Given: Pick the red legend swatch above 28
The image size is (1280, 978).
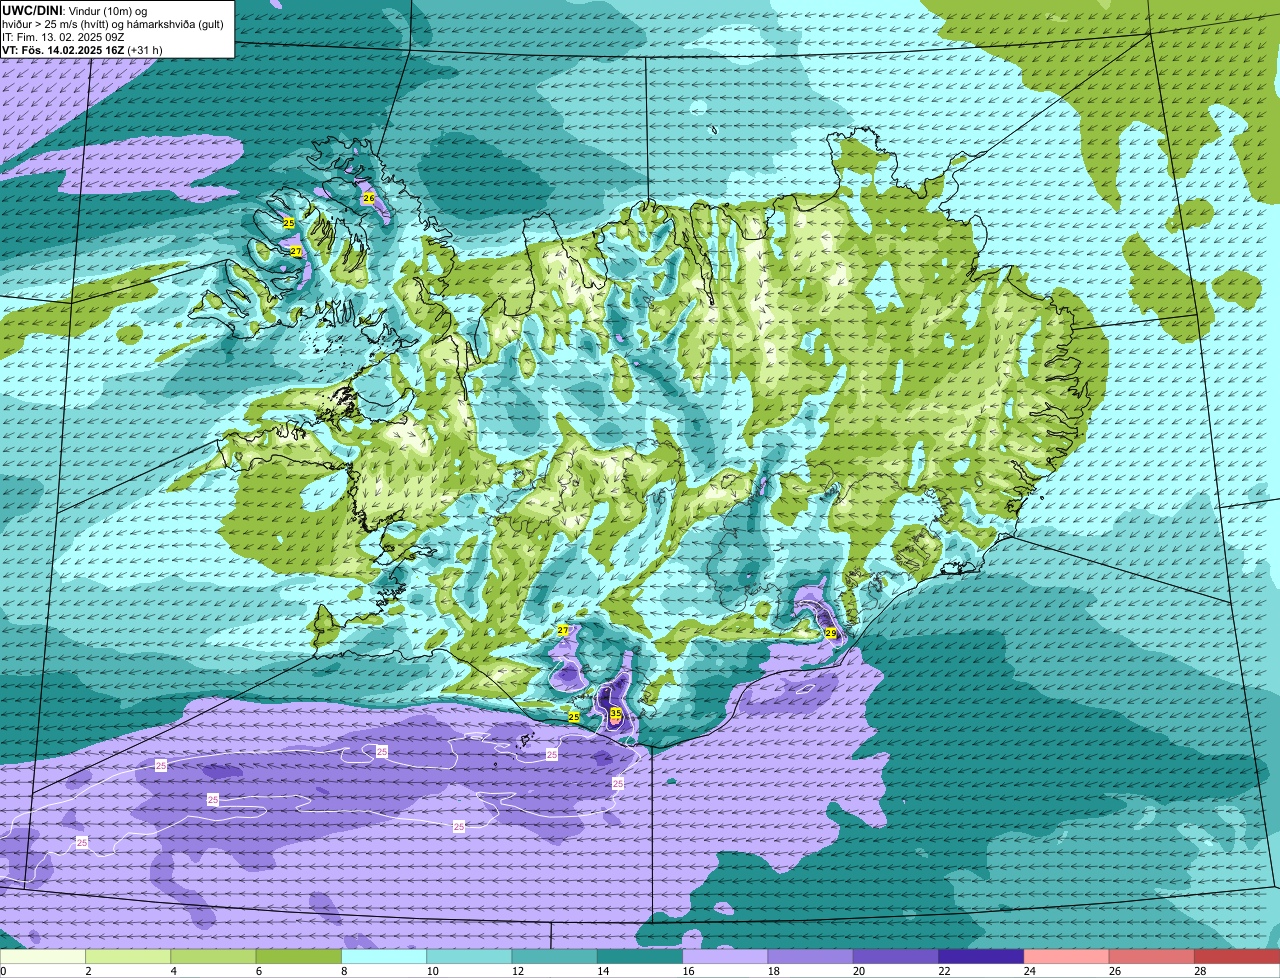Looking at the screenshot, I should pyautogui.click(x=1237, y=957).
